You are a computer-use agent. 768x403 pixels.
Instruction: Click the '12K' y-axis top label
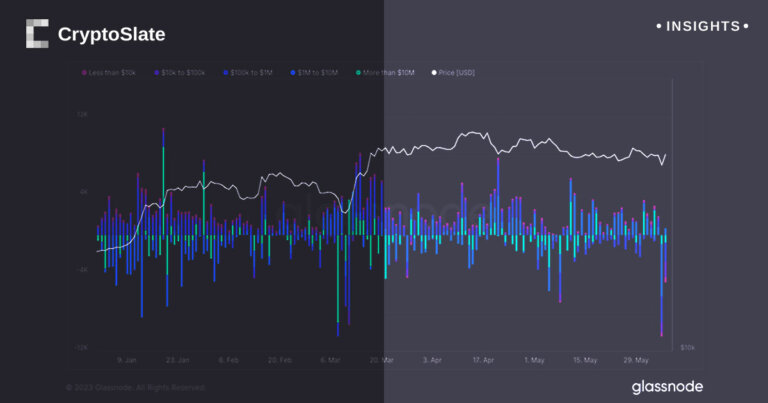82,114
